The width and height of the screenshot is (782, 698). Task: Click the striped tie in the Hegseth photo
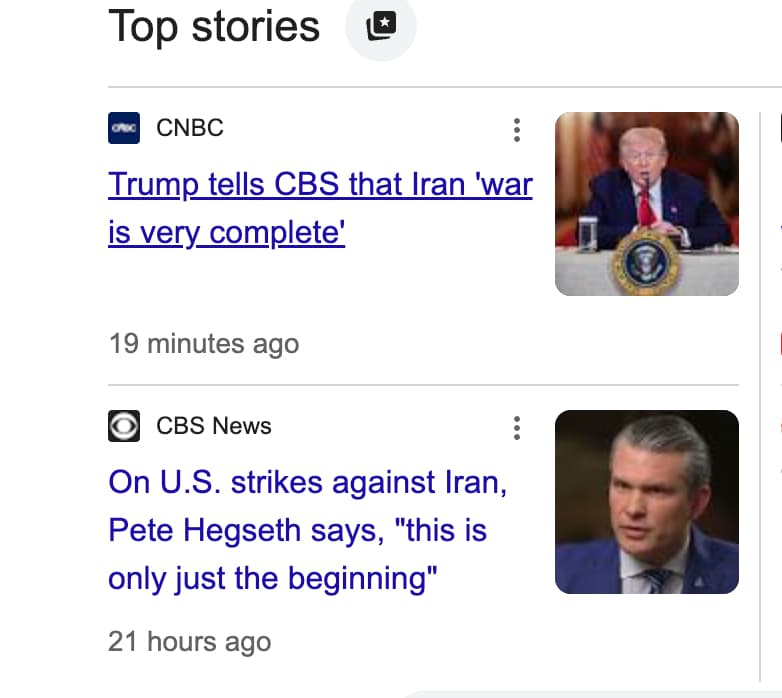click(x=656, y=578)
